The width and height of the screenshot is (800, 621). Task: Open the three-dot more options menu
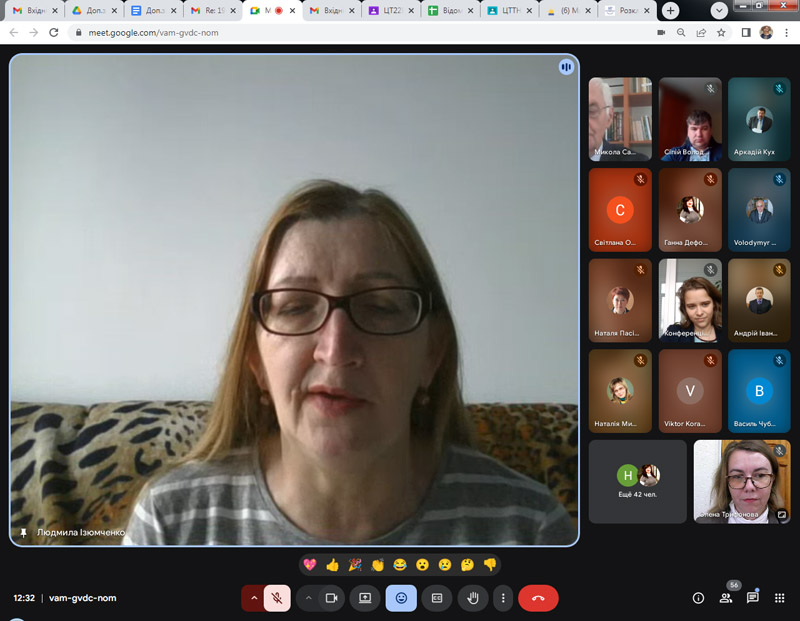[503, 598]
